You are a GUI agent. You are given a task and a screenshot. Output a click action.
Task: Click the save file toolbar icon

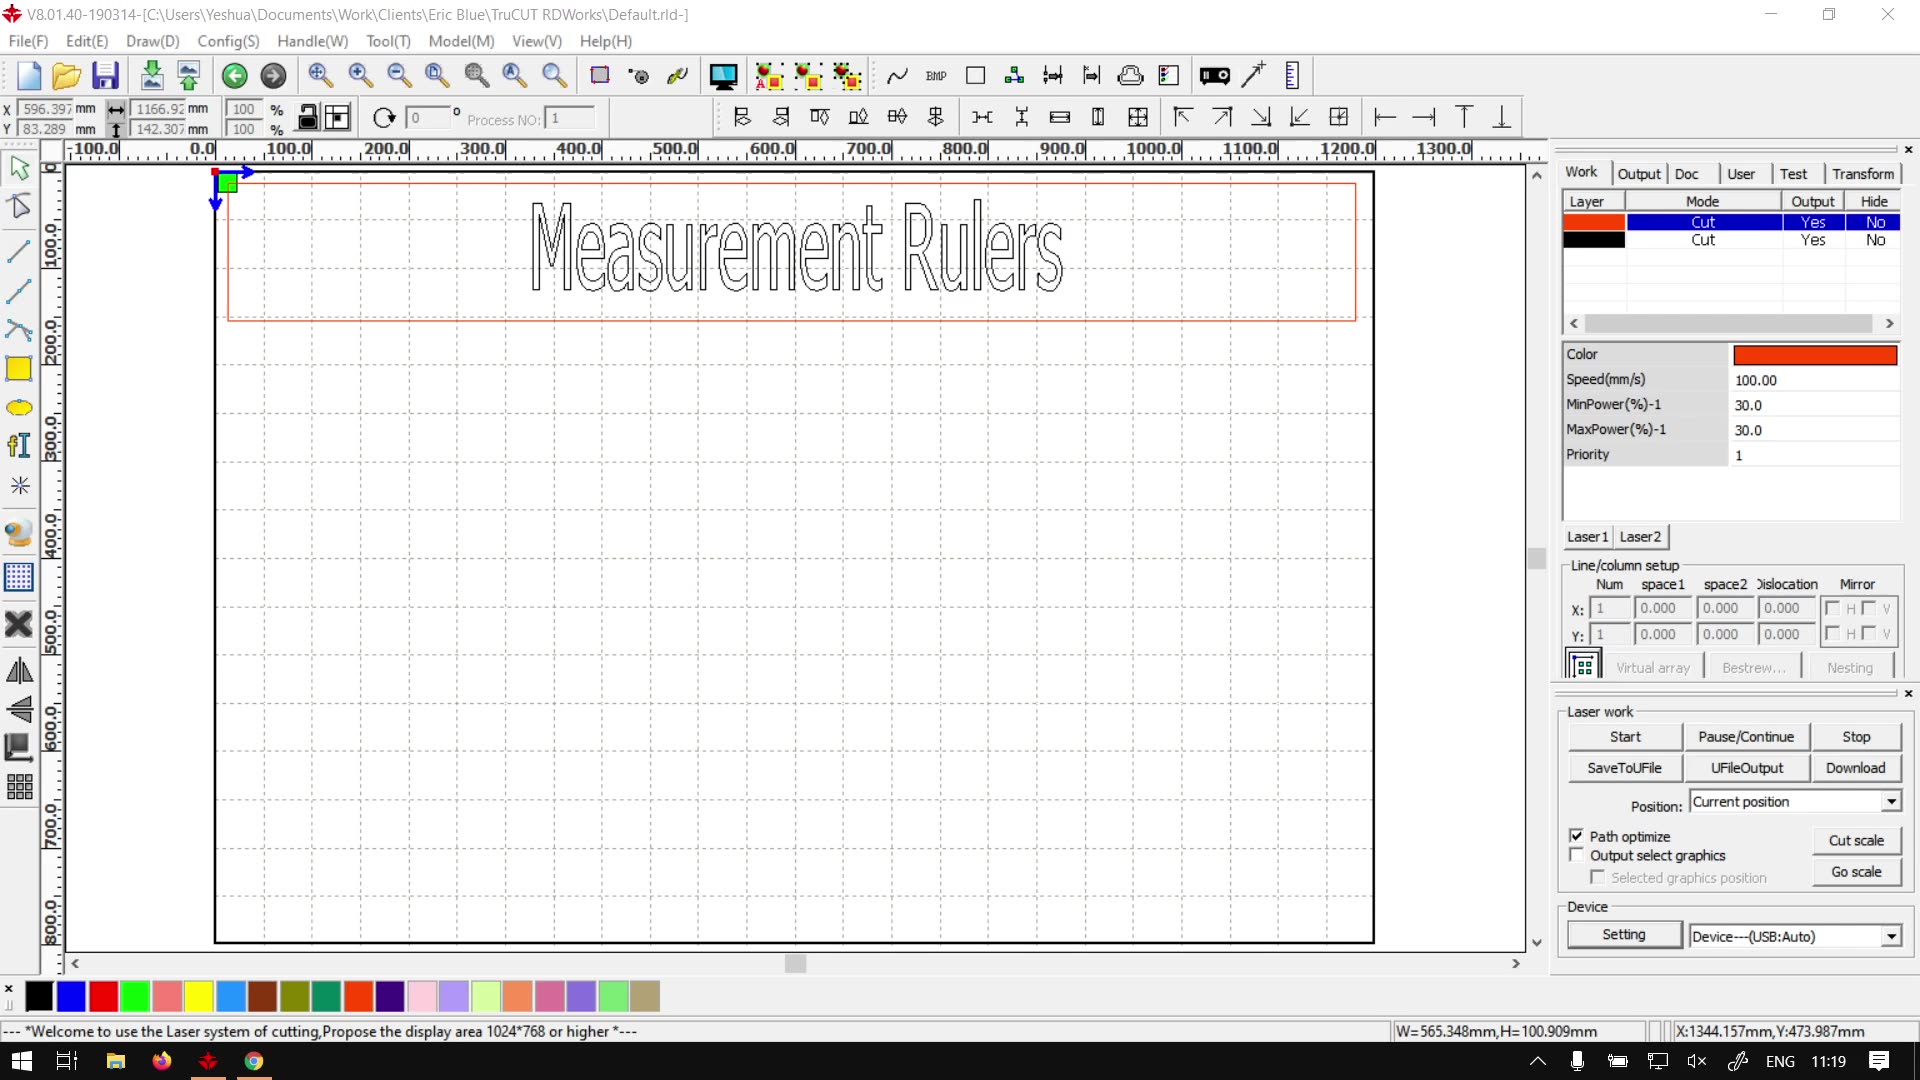(x=105, y=76)
